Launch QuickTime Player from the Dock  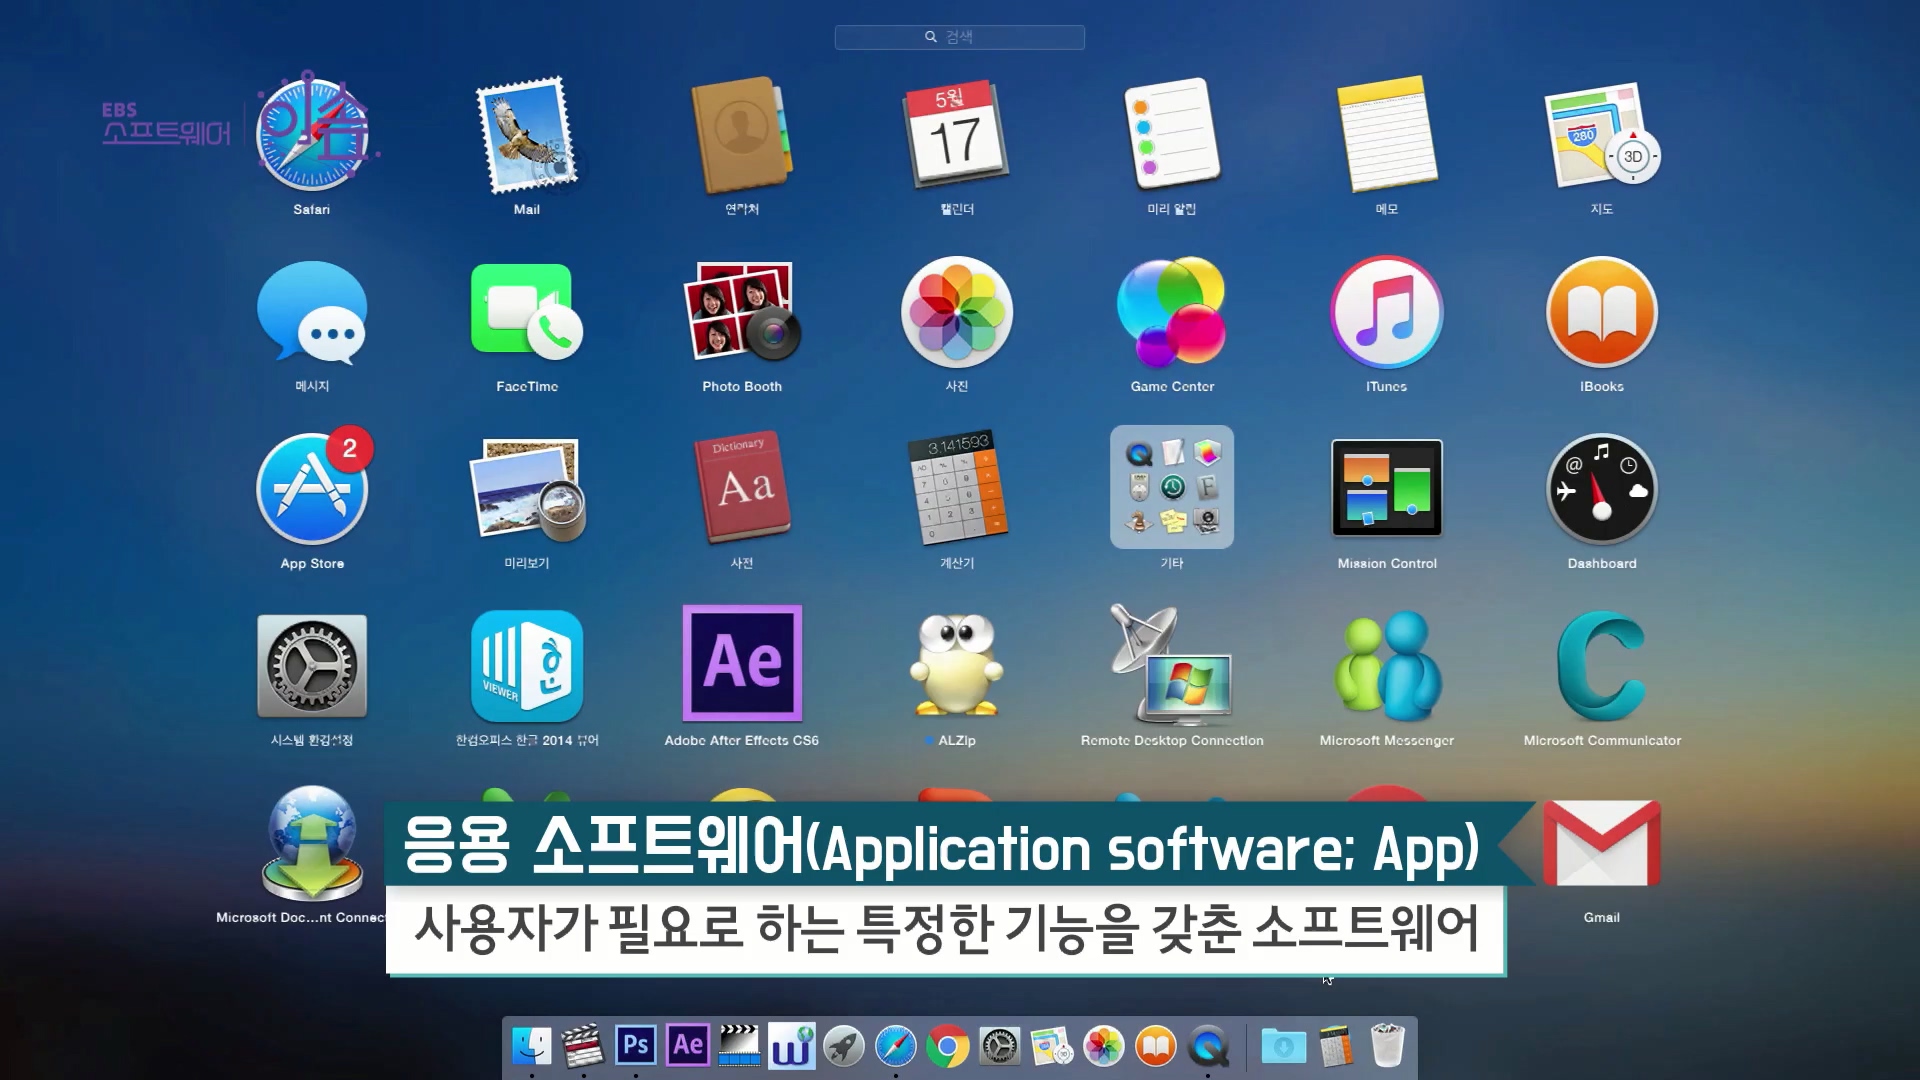[x=1208, y=1047]
